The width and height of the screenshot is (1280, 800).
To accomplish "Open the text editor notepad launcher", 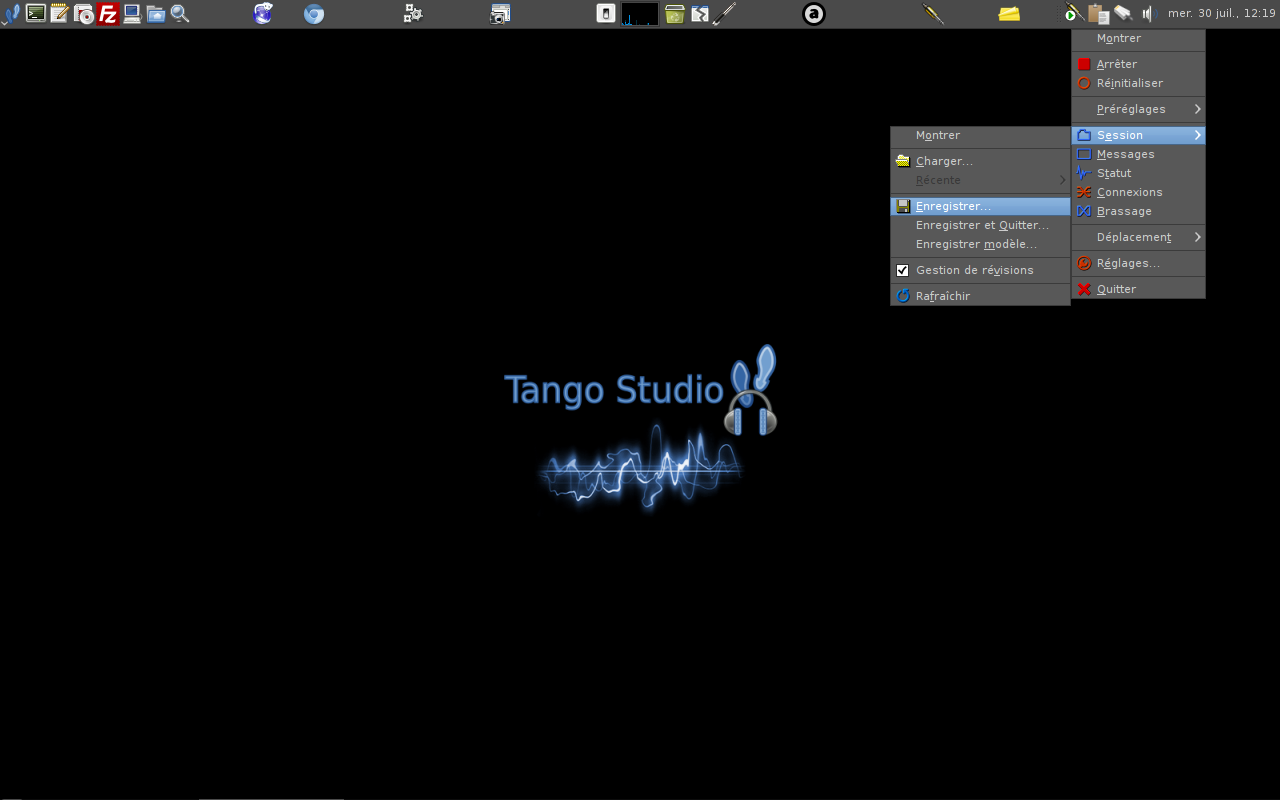I will [x=60, y=14].
